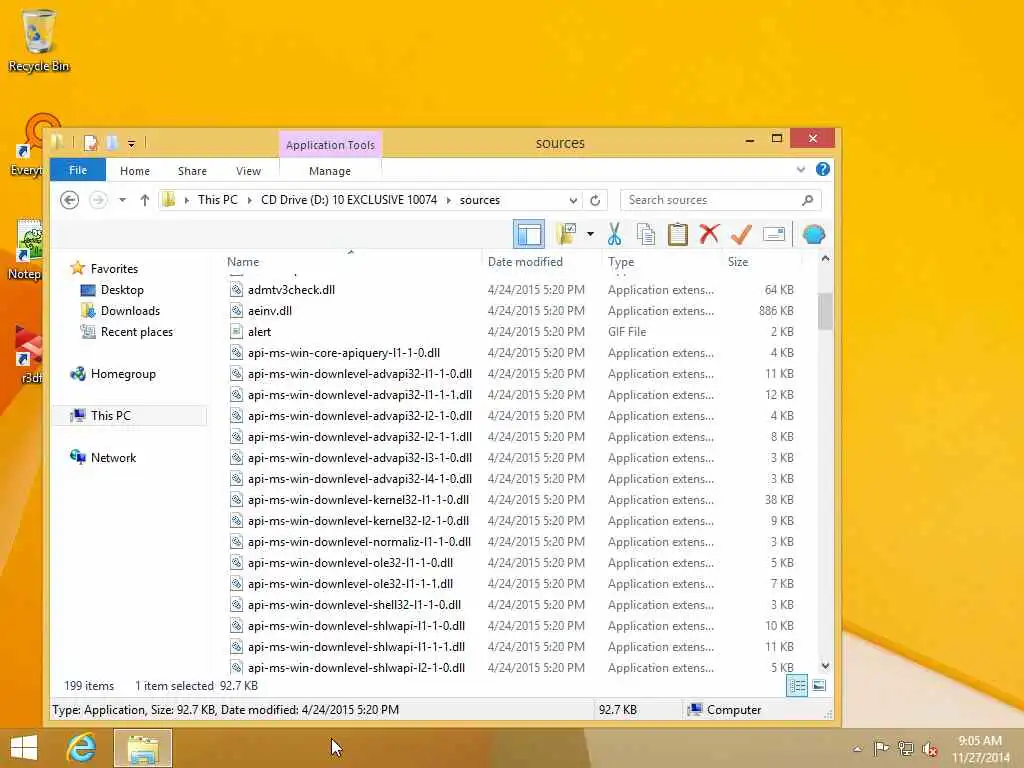
Task: Open the View ribbon tab
Action: [248, 170]
